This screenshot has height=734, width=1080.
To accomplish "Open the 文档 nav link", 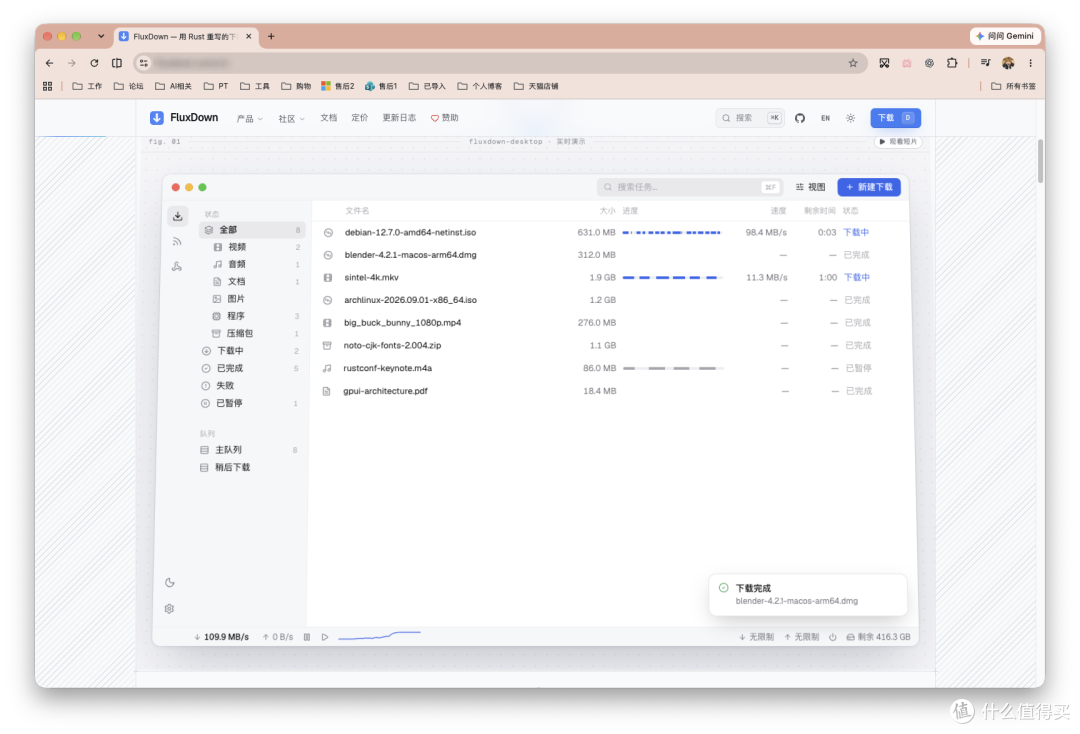I will coord(329,118).
